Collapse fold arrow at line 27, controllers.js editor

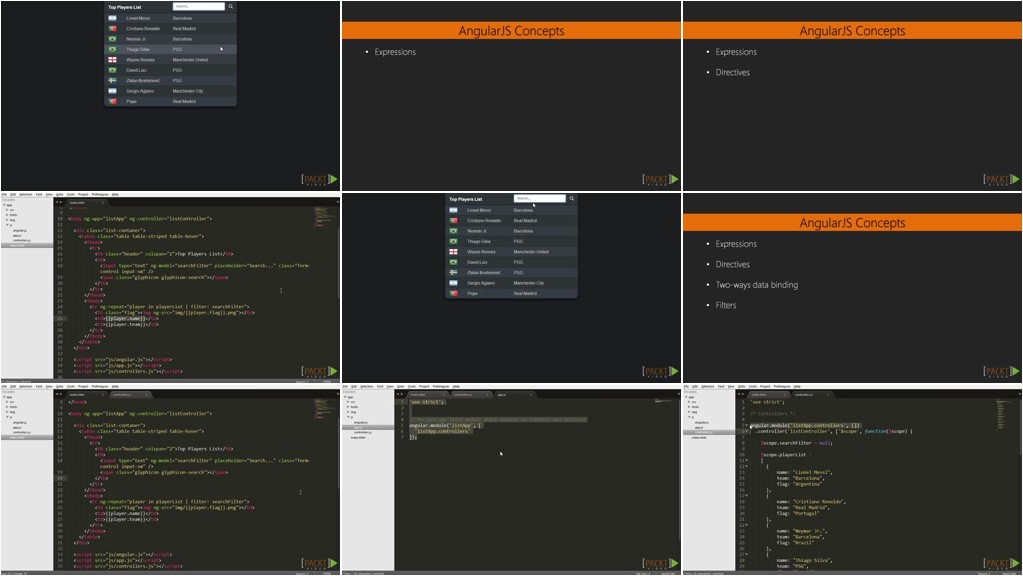[746, 554]
